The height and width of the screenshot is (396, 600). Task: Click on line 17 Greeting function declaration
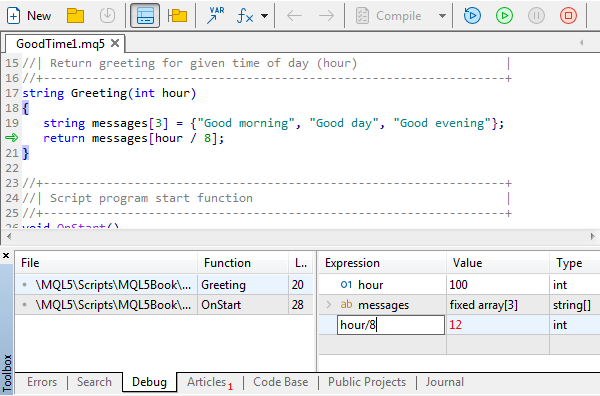[x=109, y=93]
